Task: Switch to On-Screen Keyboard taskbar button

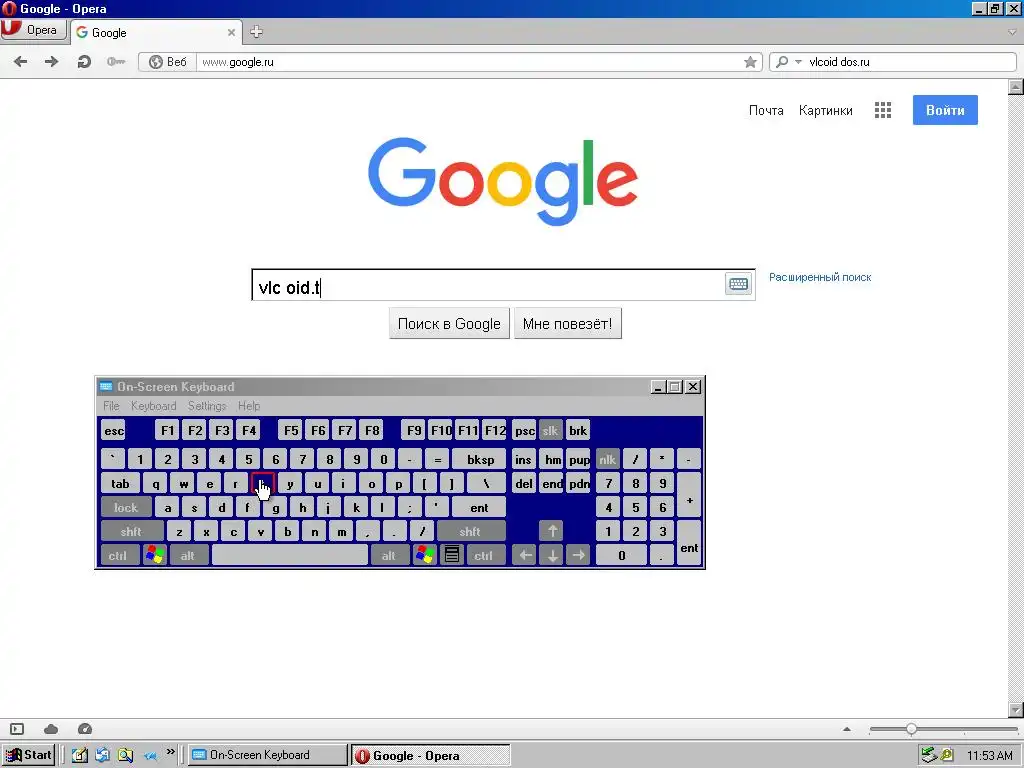Action: click(x=268, y=756)
